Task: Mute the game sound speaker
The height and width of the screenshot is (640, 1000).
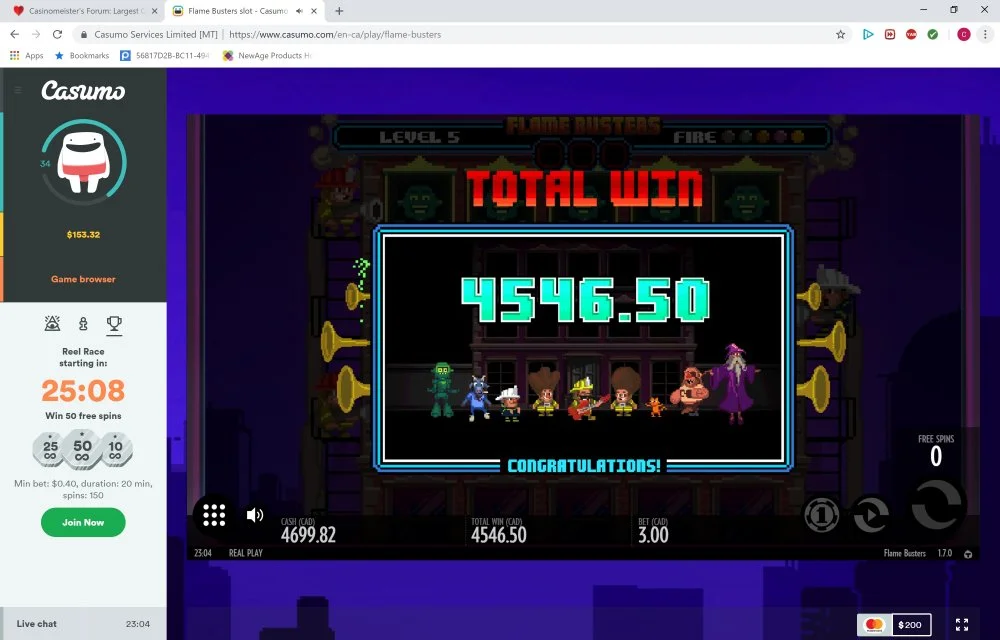Action: click(255, 515)
